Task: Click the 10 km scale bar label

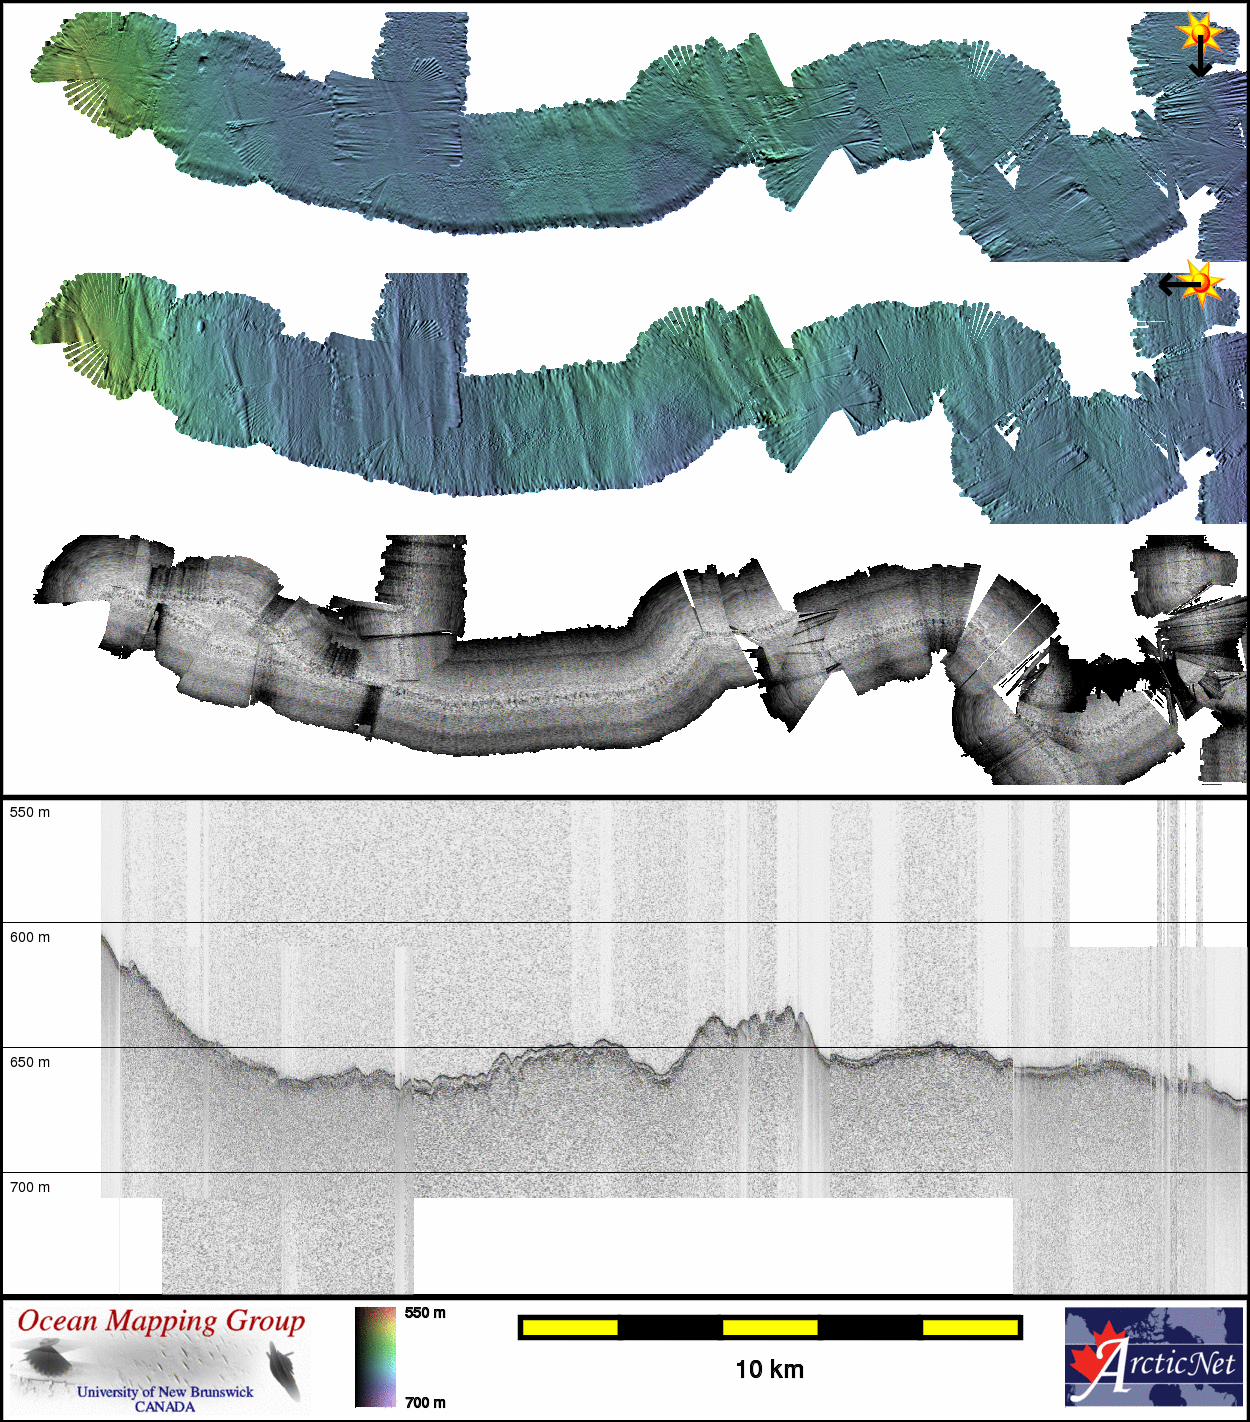Action: [769, 1369]
